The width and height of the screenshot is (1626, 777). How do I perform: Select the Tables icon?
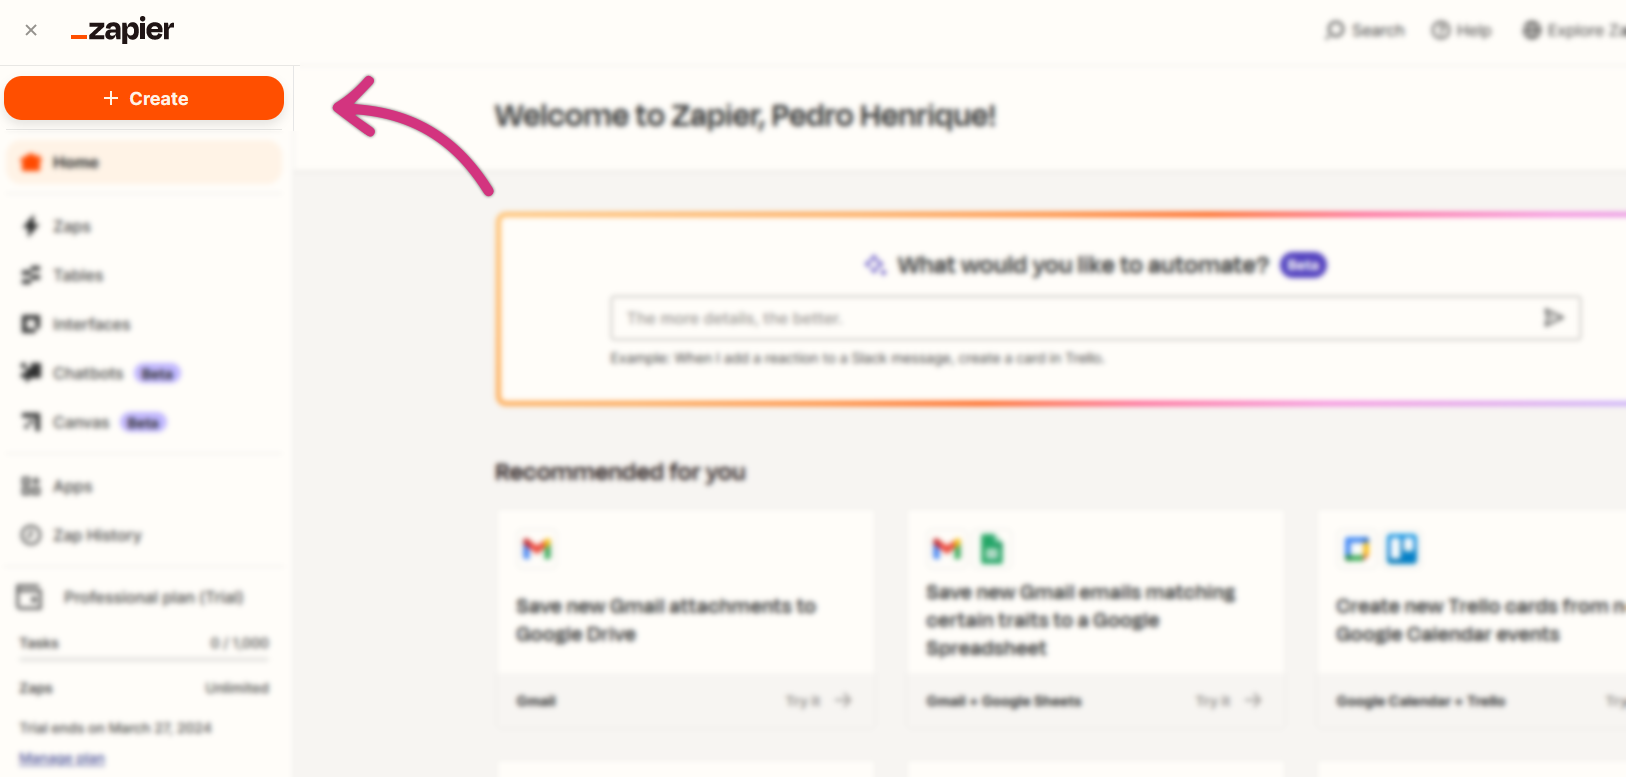point(31,275)
